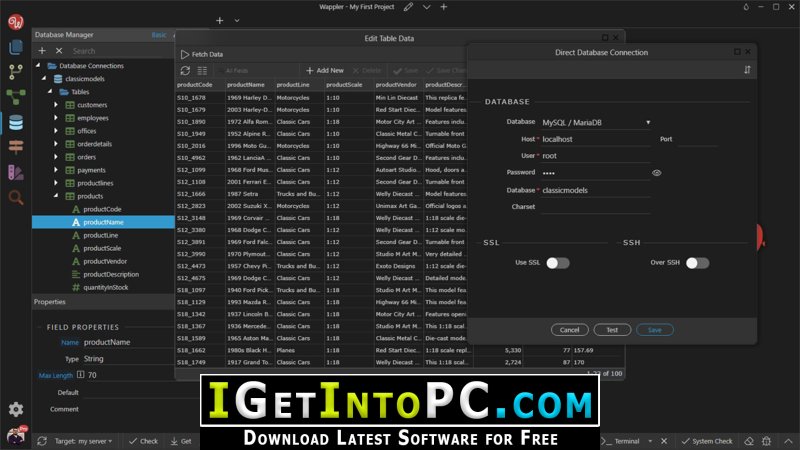Click the flame icon in title bar

point(746,7)
